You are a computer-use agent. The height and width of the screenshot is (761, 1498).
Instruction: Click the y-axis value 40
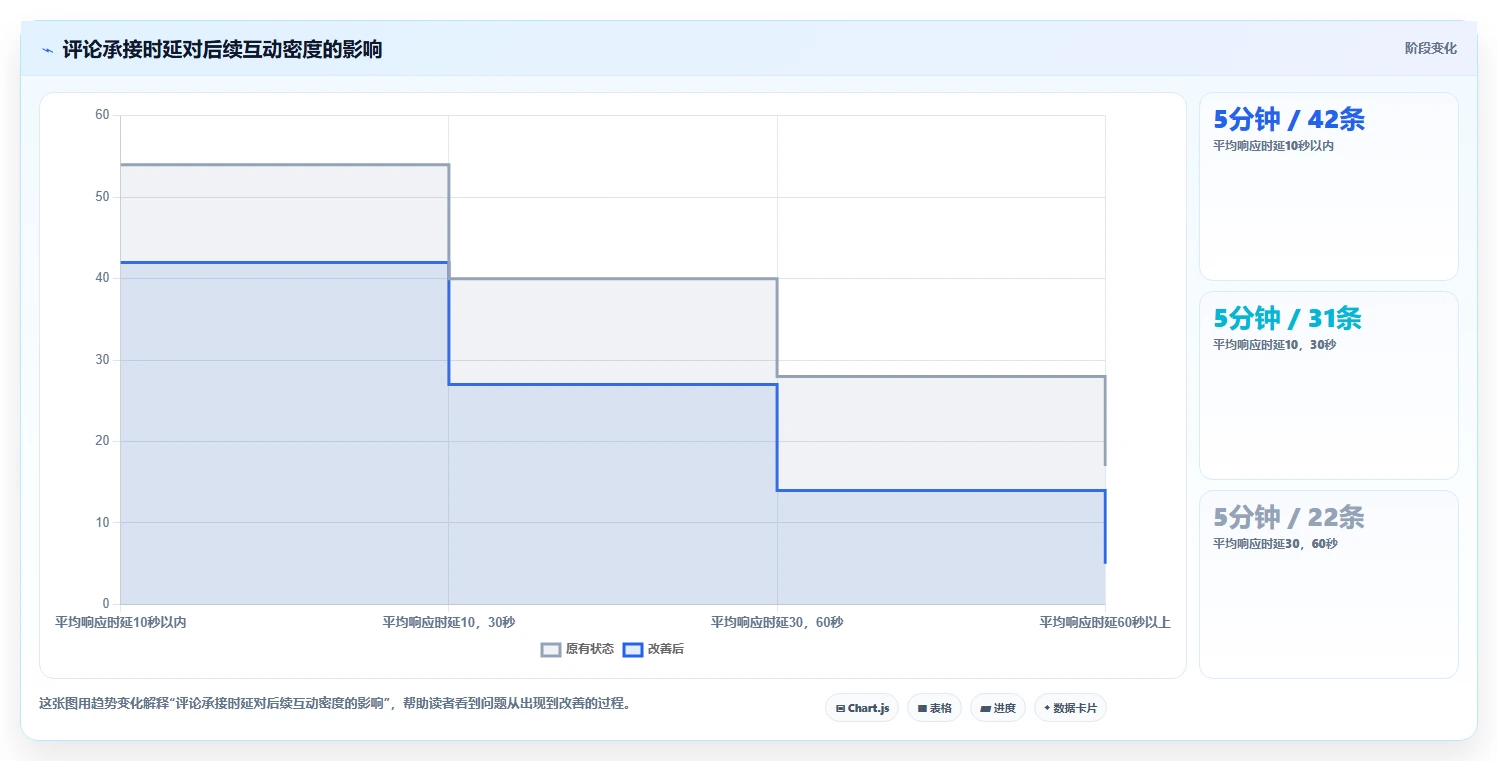pos(102,278)
